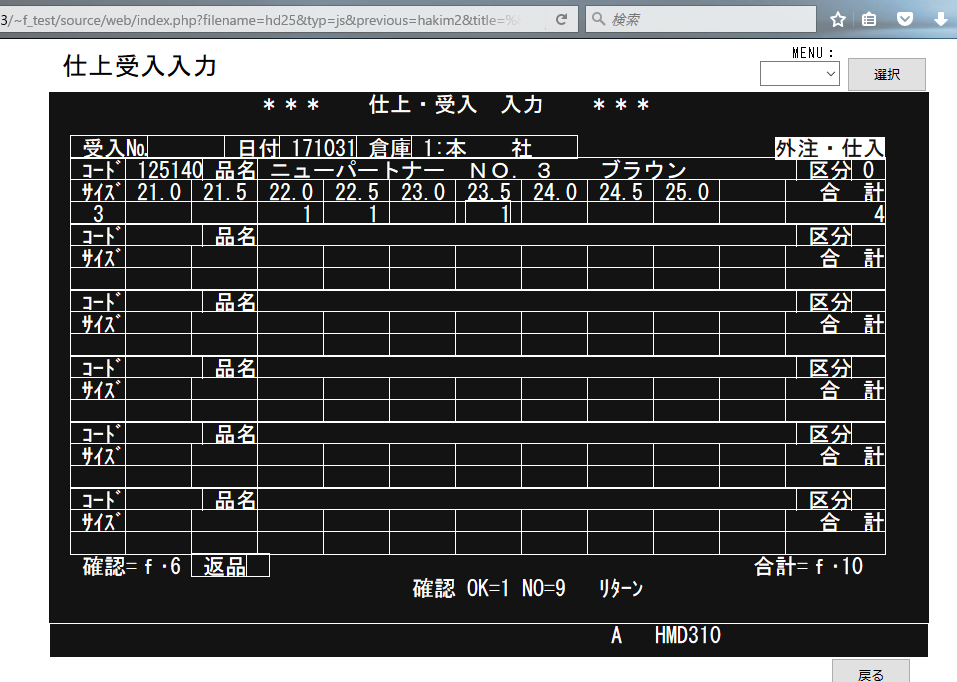Click the 外注・仕入 highlighted label
This screenshot has width=957, height=682.
829,148
